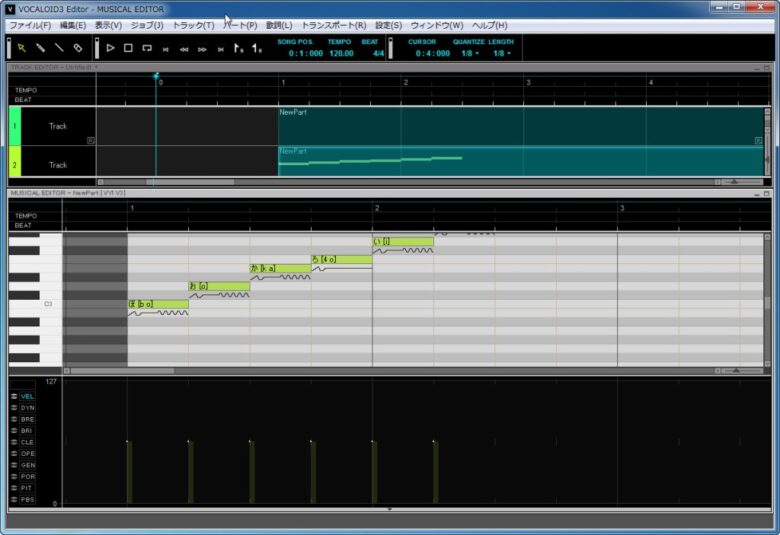Start playback with the Play button

(110, 48)
